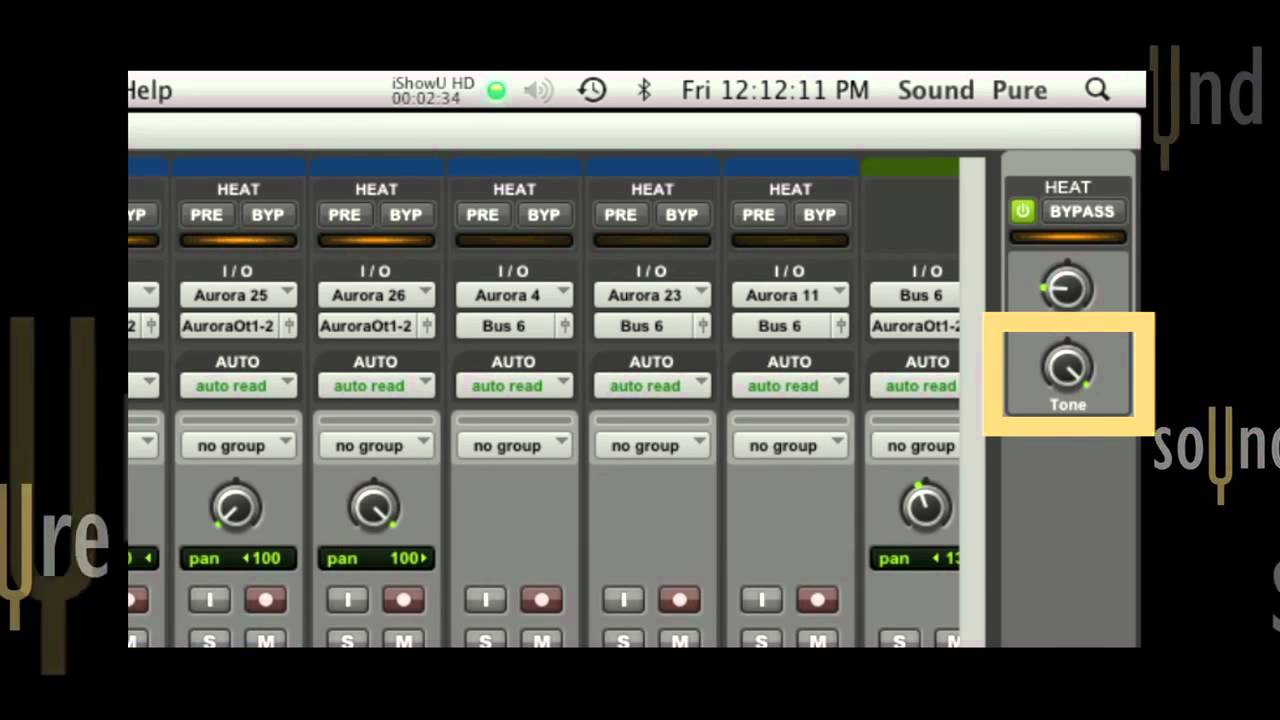Open Spotlight search magnifying glass

(1097, 90)
